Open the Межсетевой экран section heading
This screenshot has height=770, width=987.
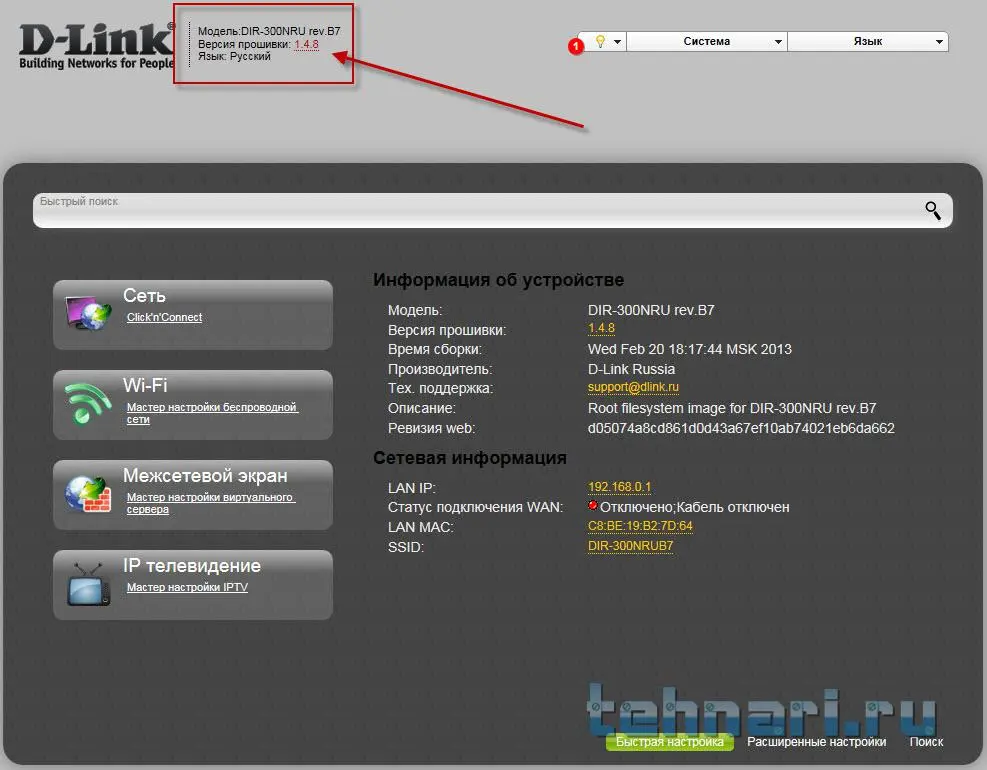(205, 475)
